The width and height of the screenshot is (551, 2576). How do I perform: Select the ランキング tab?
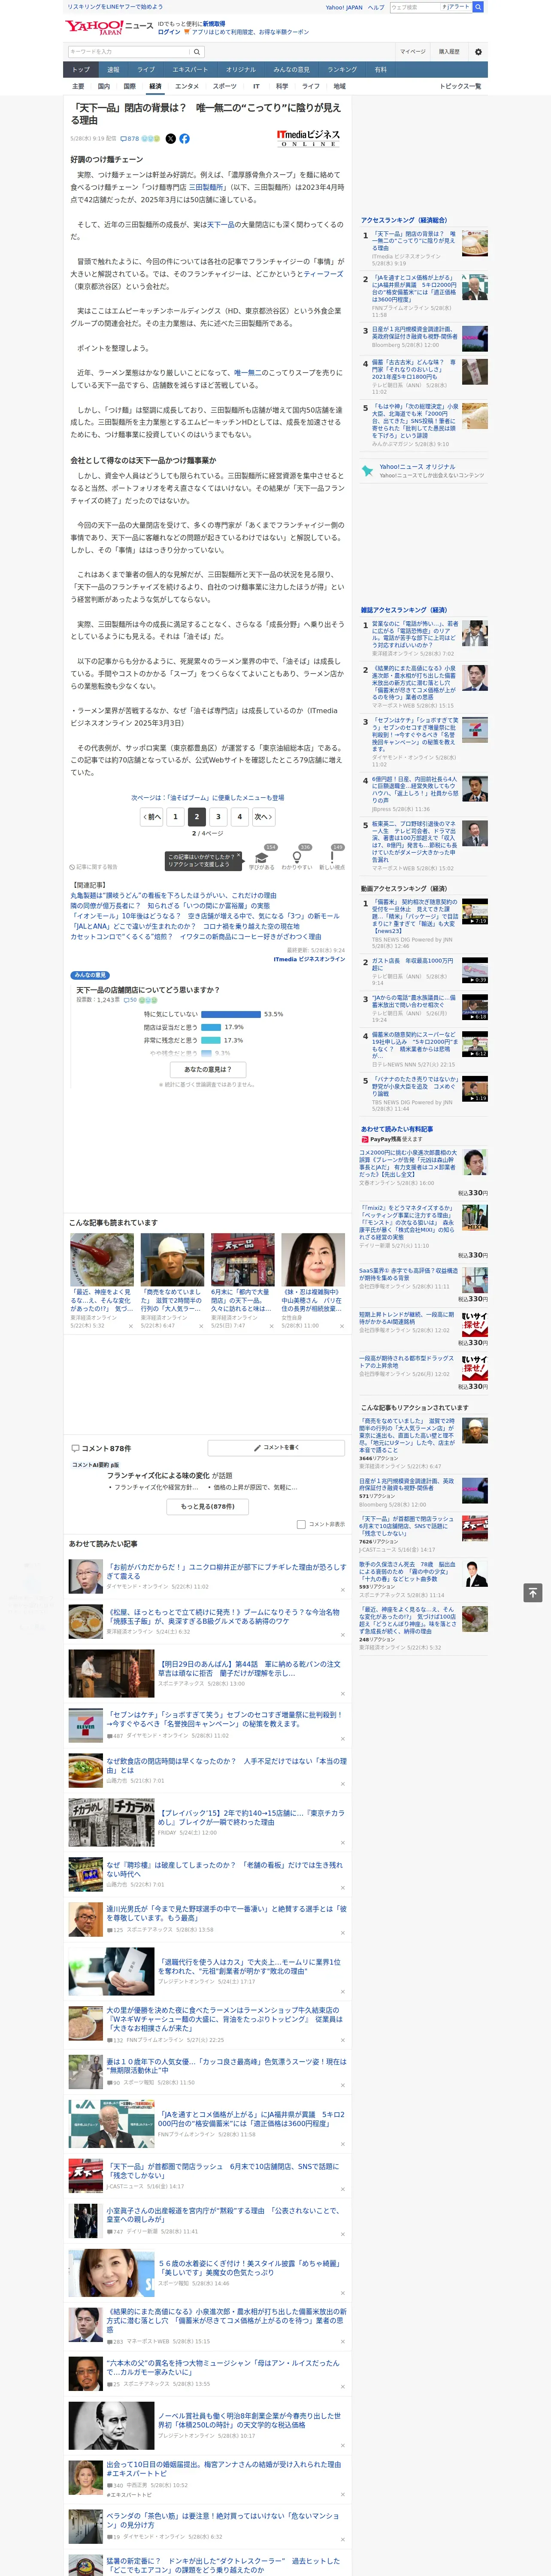[x=342, y=70]
